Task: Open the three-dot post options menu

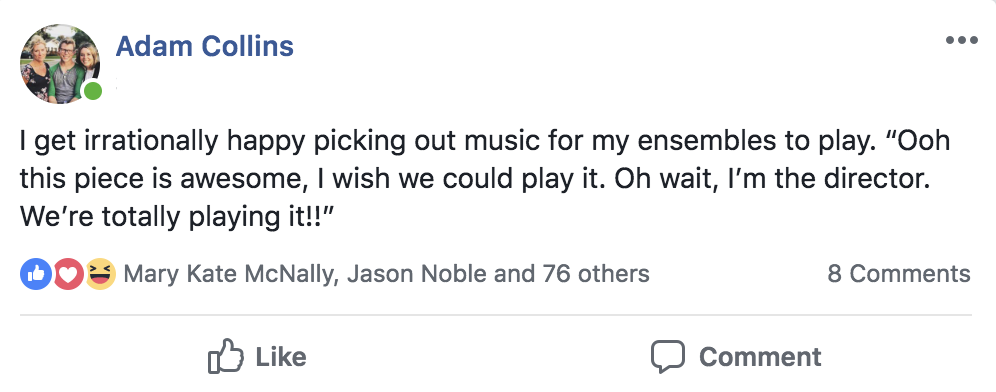Action: 961,41
